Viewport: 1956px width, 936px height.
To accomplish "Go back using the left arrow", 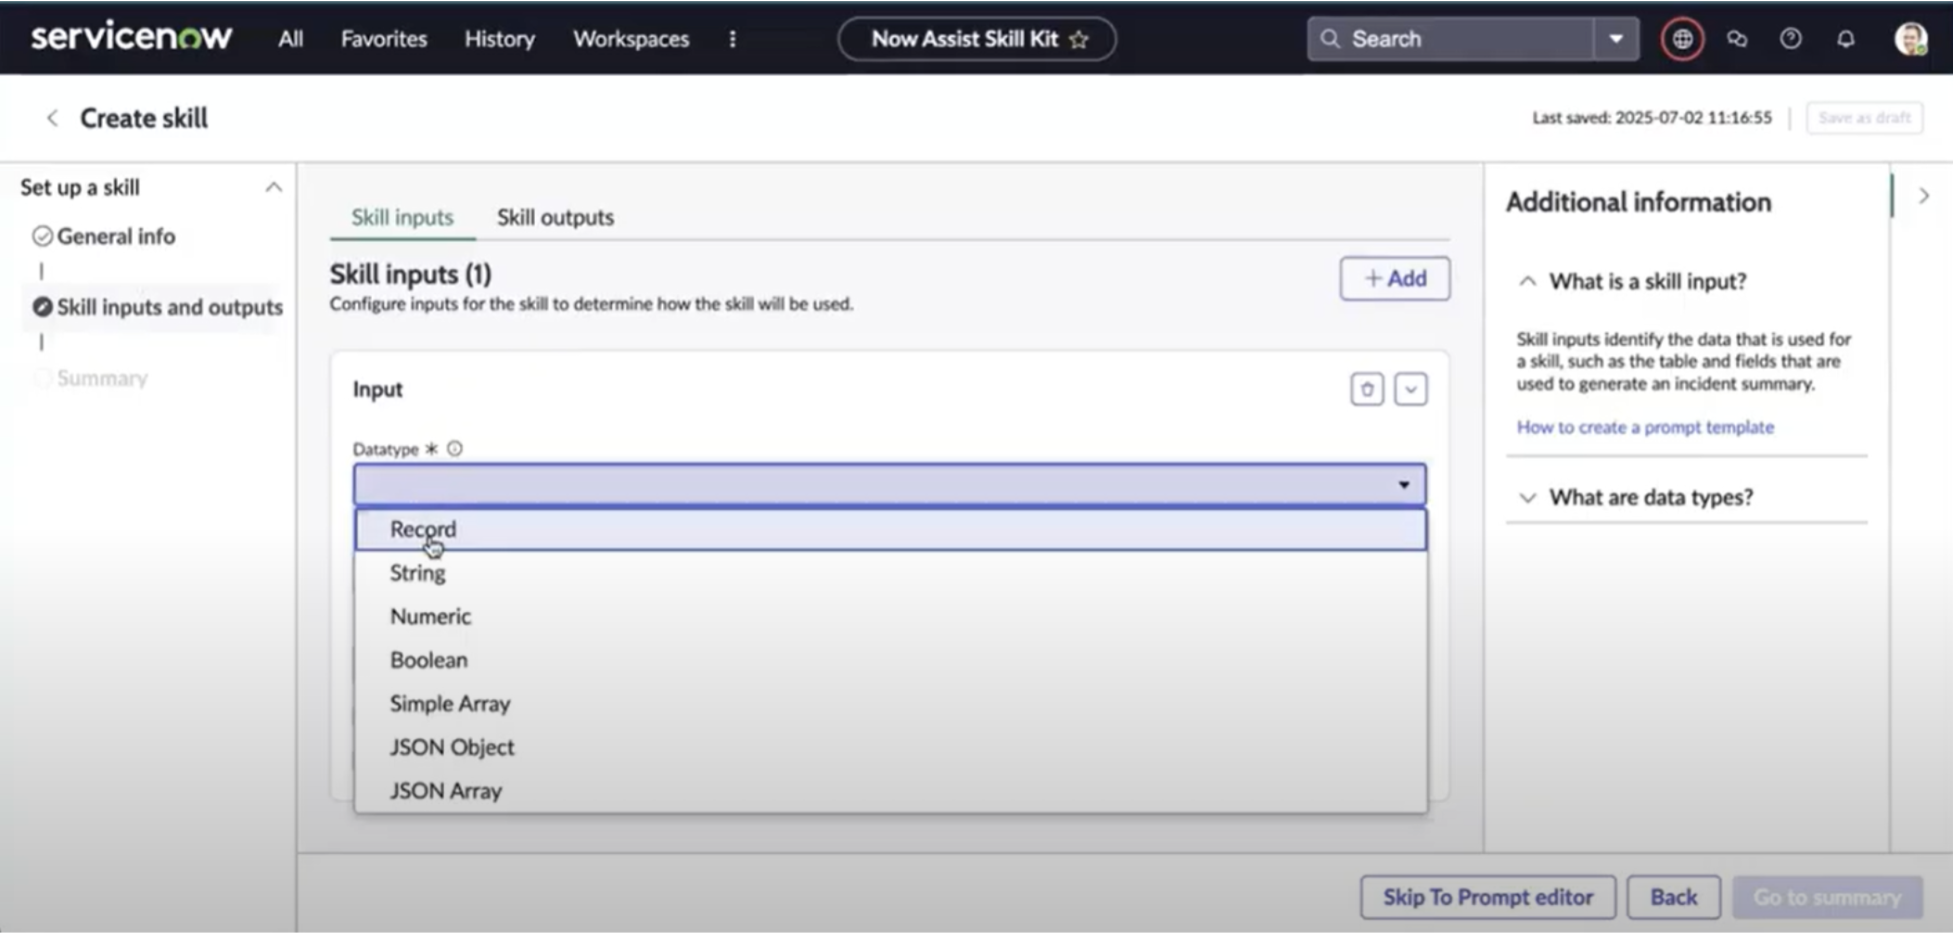I will tap(52, 118).
